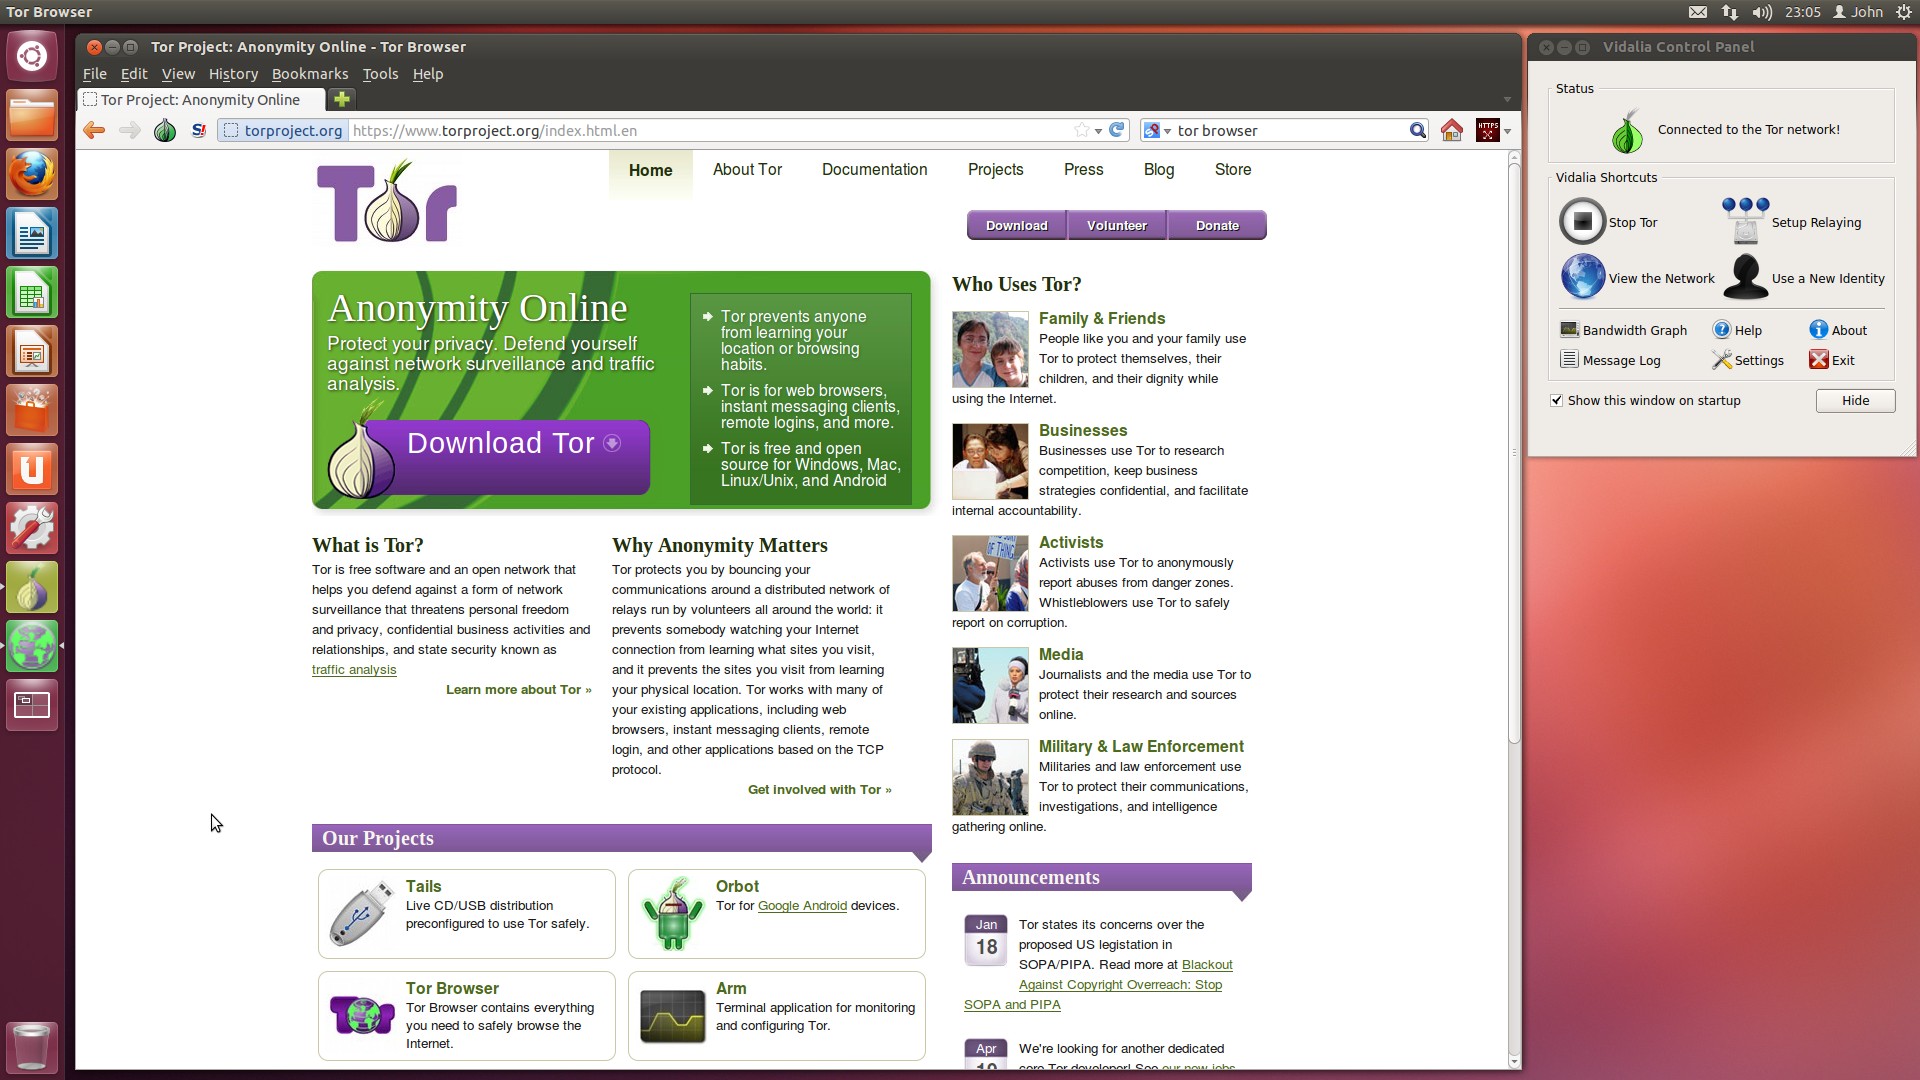Viewport: 1920px width, 1080px height.
Task: Click the Volunteer button on homepage
Action: point(1117,224)
